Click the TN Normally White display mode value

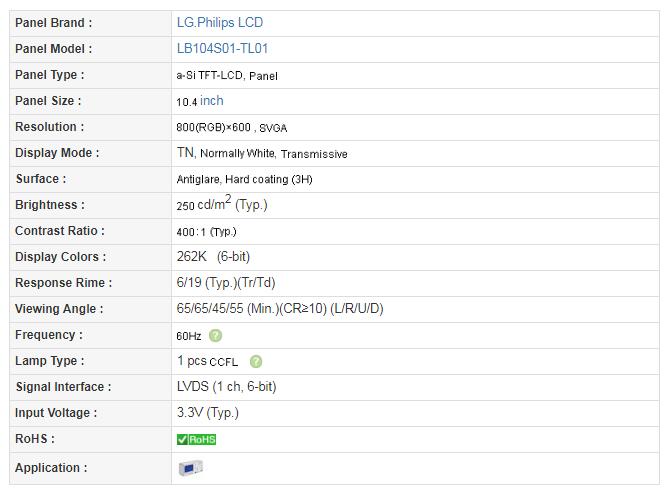pyautogui.click(x=261, y=153)
